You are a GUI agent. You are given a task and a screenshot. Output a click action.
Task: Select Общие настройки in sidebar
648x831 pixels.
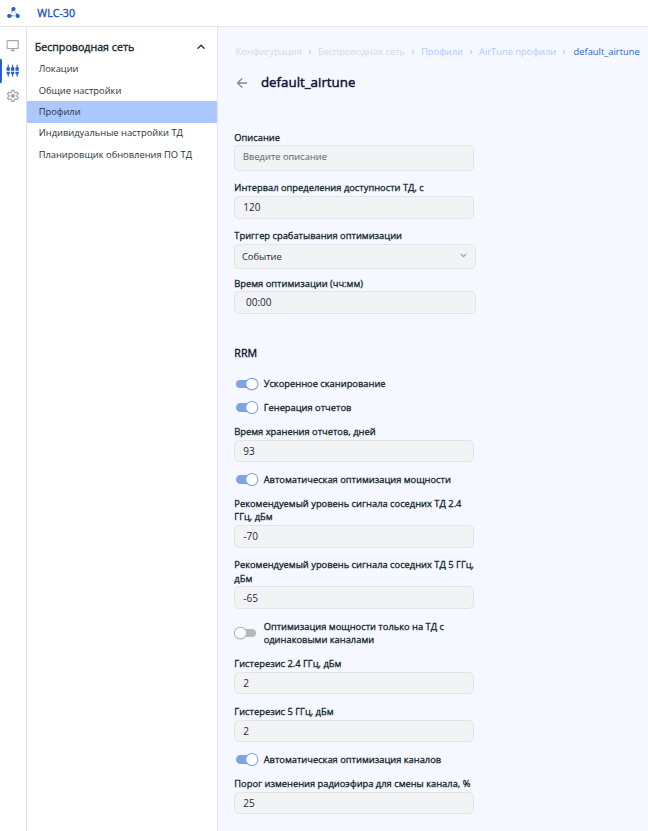80,91
